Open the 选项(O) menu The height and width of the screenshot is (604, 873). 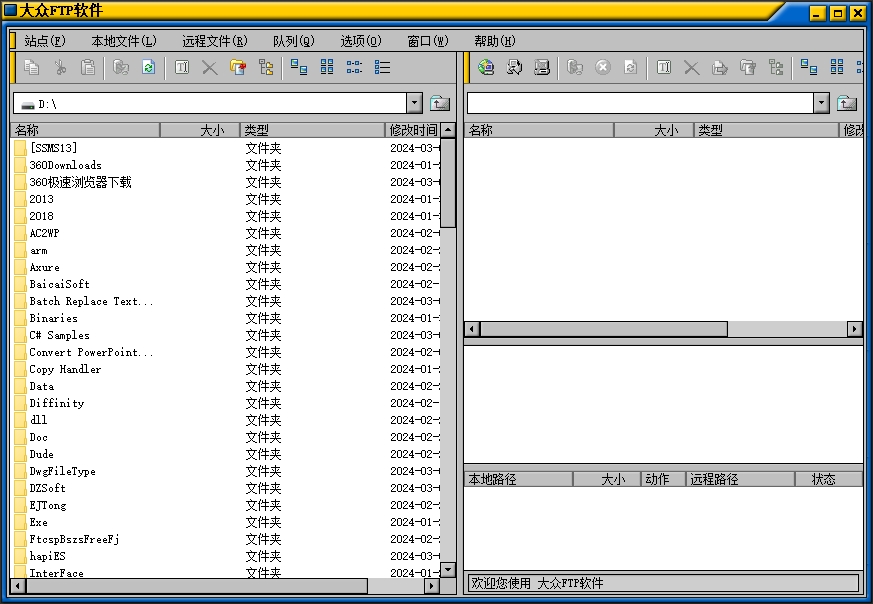[361, 41]
